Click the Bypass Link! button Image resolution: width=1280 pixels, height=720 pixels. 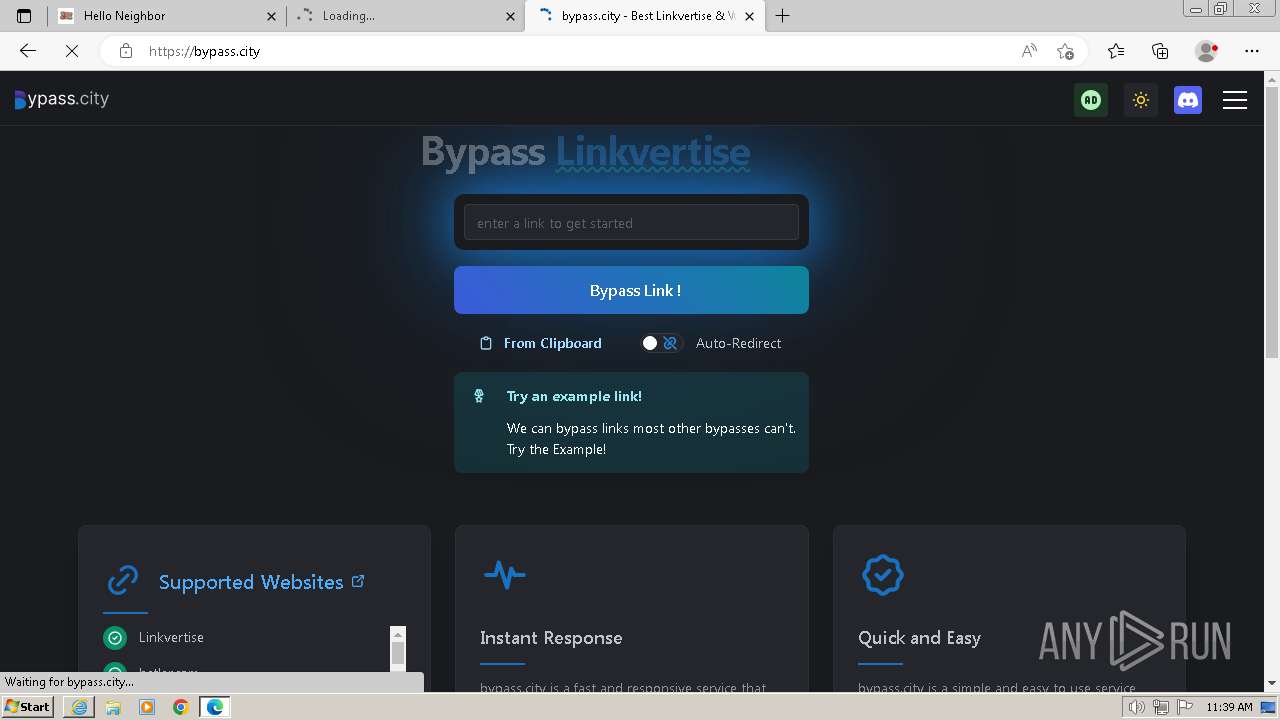[631, 290]
